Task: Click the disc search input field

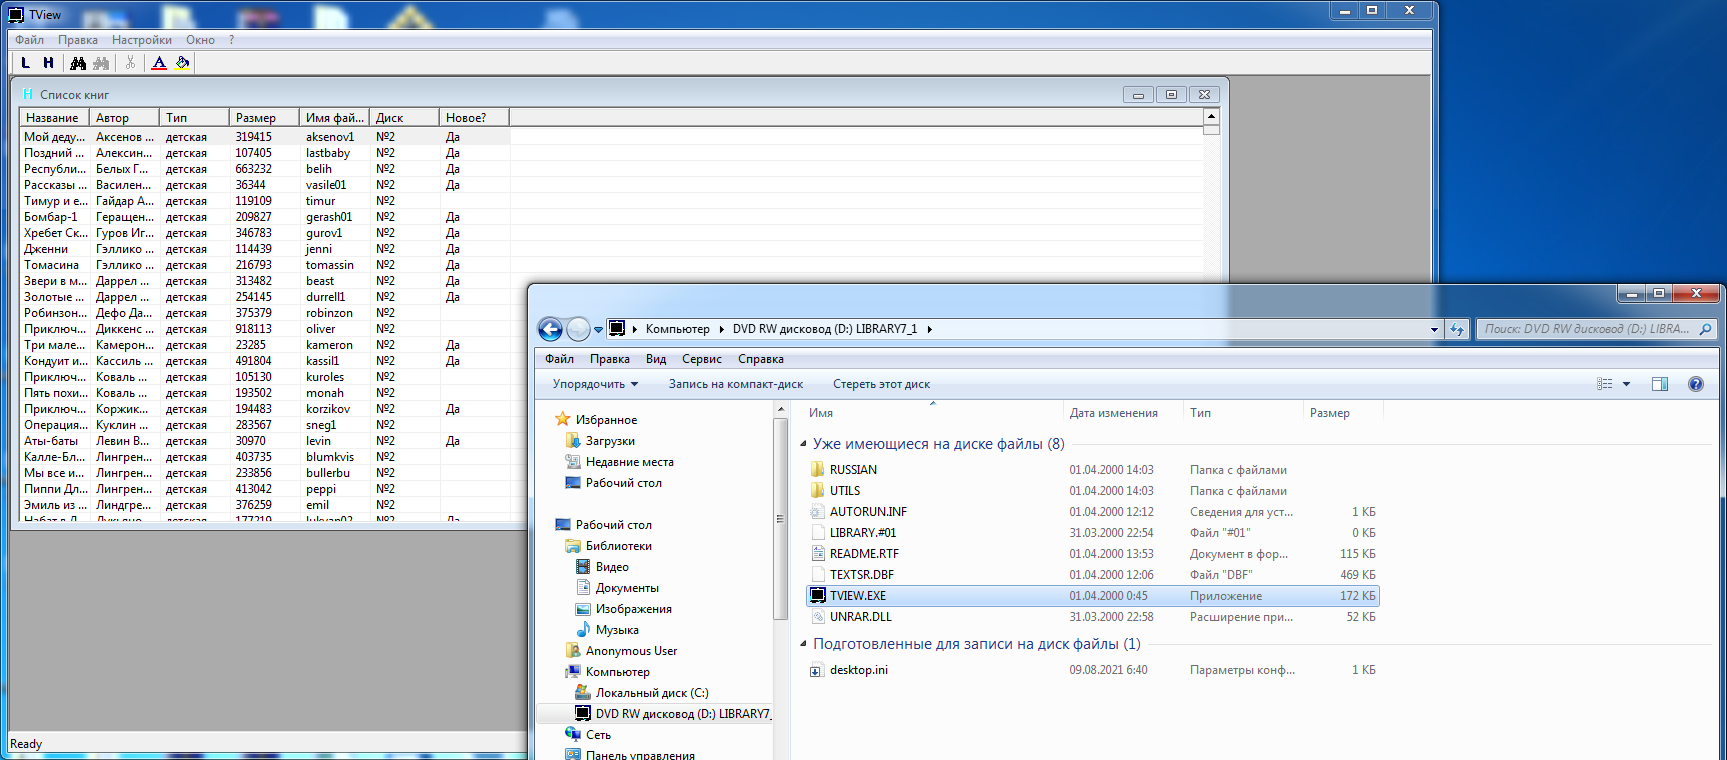Action: (x=1587, y=329)
